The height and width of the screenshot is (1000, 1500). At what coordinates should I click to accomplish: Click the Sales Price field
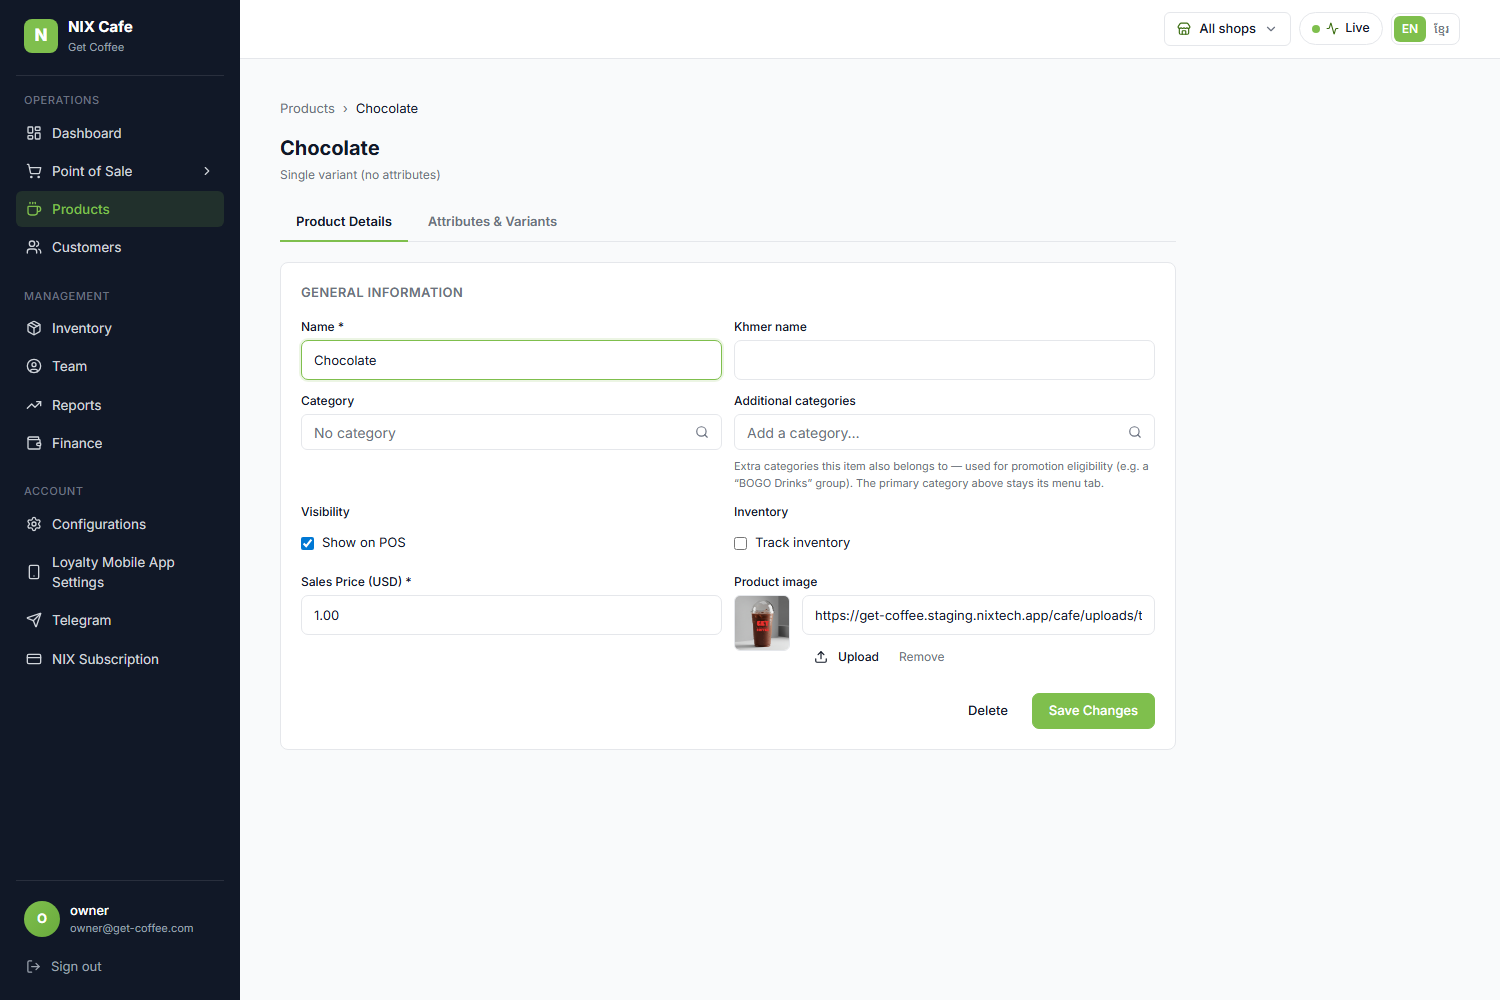pyautogui.click(x=511, y=615)
